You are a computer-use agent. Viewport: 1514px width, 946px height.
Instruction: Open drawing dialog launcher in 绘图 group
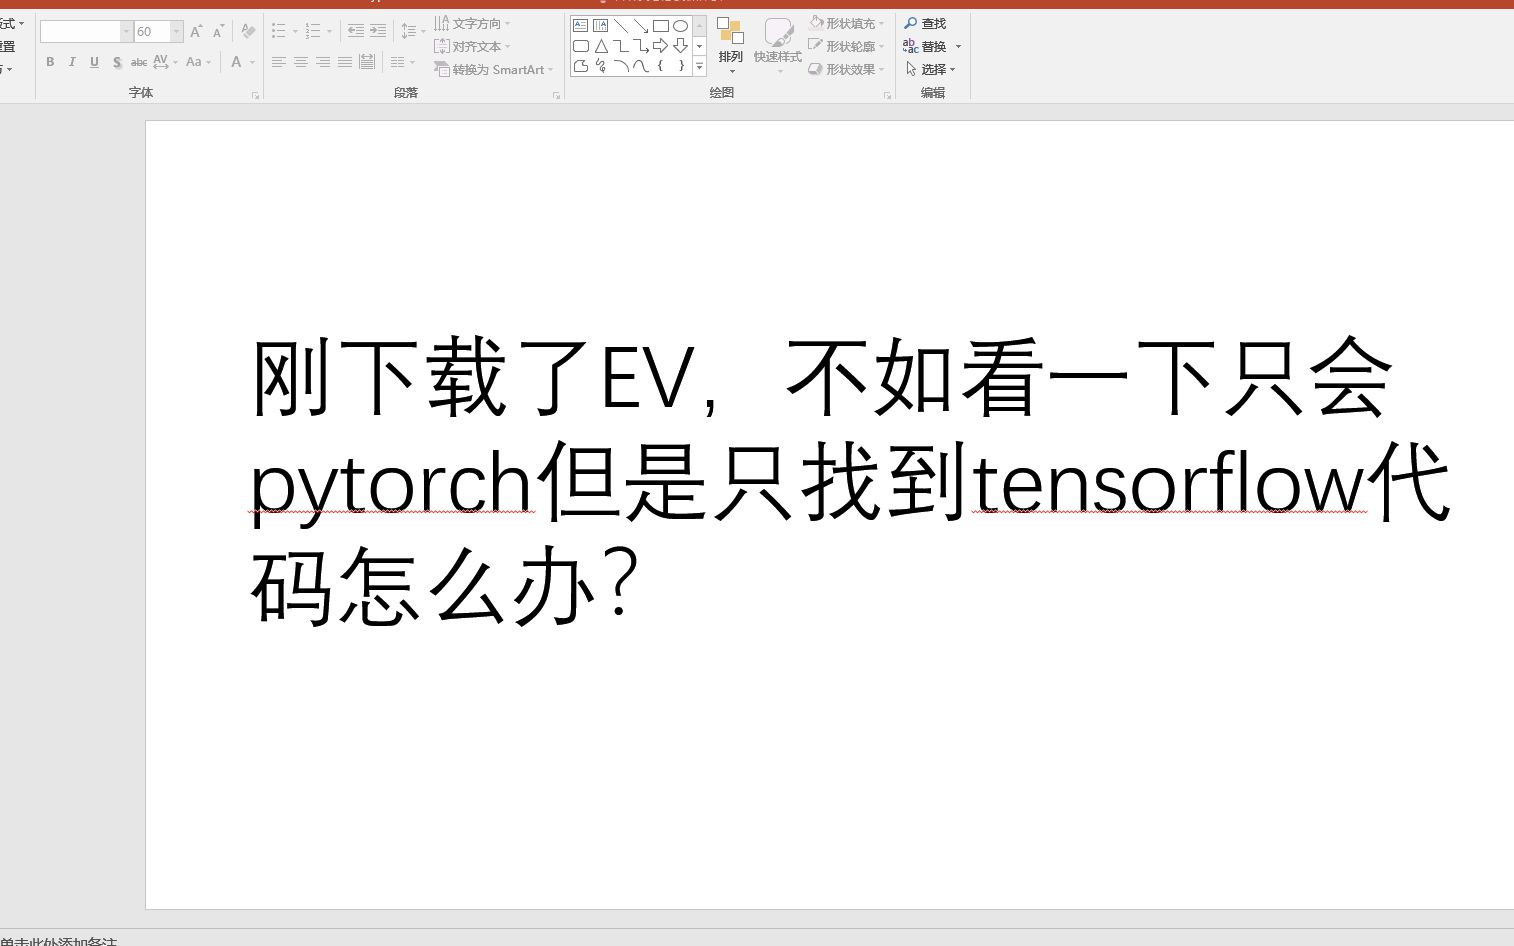tap(887, 95)
